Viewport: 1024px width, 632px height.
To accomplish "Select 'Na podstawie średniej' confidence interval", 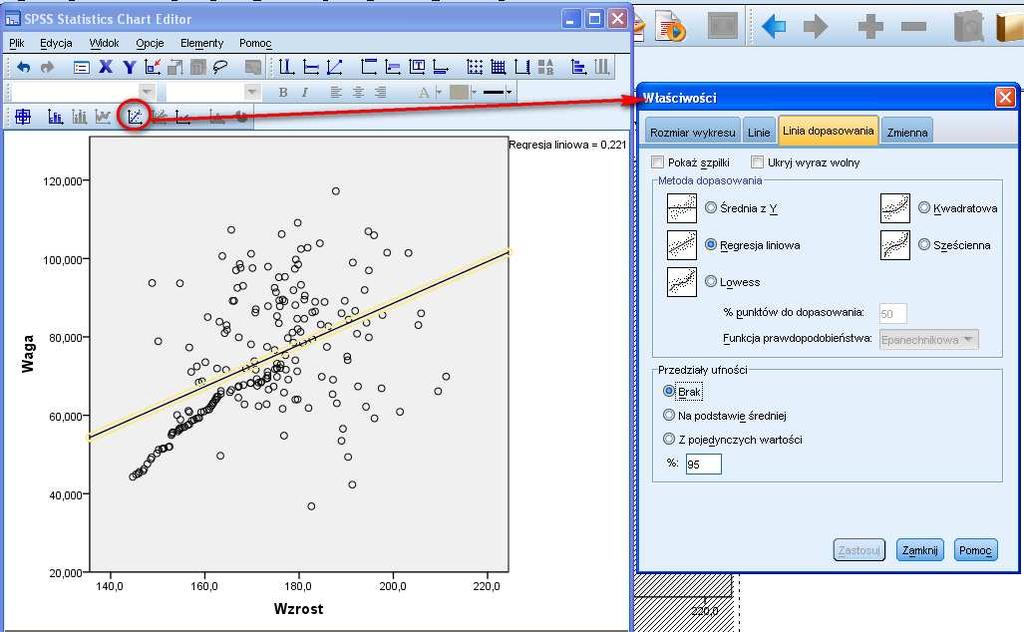I will coord(669,415).
